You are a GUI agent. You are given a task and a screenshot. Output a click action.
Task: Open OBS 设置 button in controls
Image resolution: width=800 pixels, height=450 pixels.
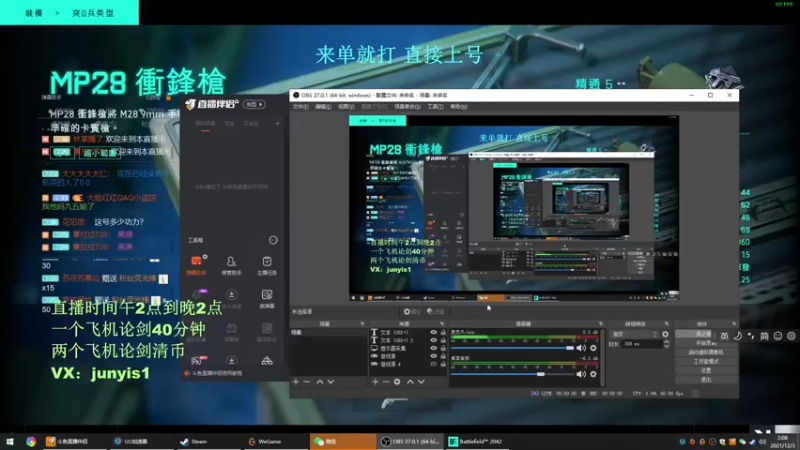(706, 370)
